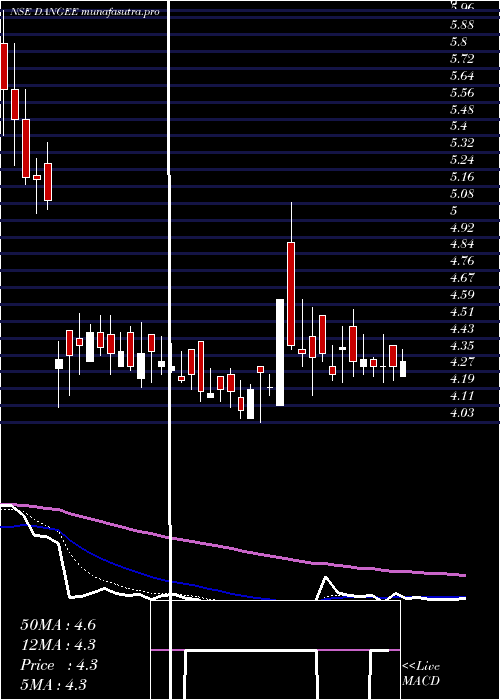Click the <<Live MACD label

421,674
